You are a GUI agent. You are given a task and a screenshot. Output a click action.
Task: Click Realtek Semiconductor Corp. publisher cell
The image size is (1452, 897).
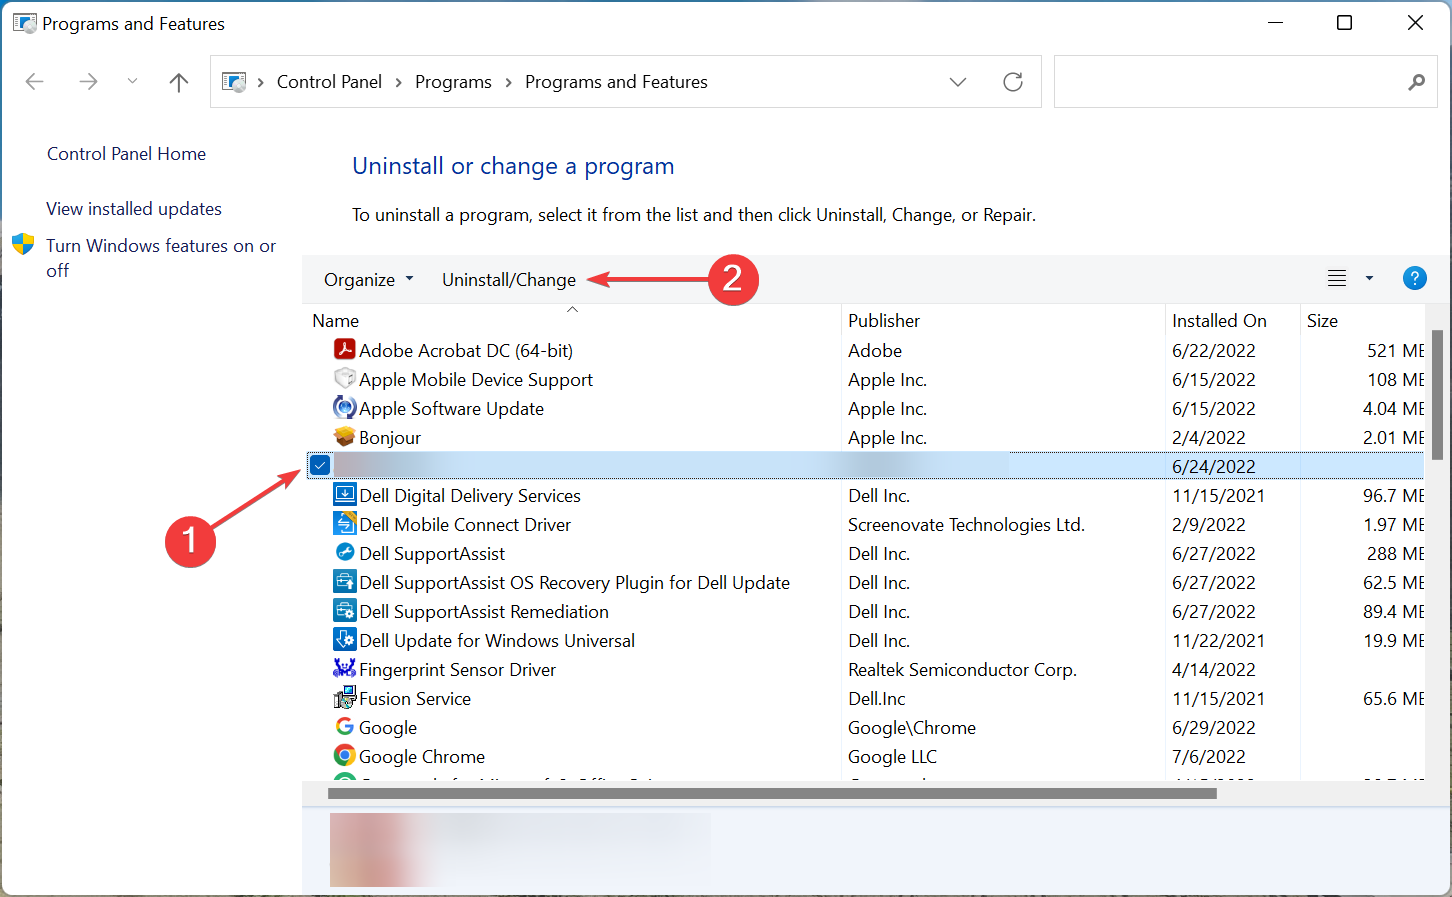pyautogui.click(x=962, y=670)
